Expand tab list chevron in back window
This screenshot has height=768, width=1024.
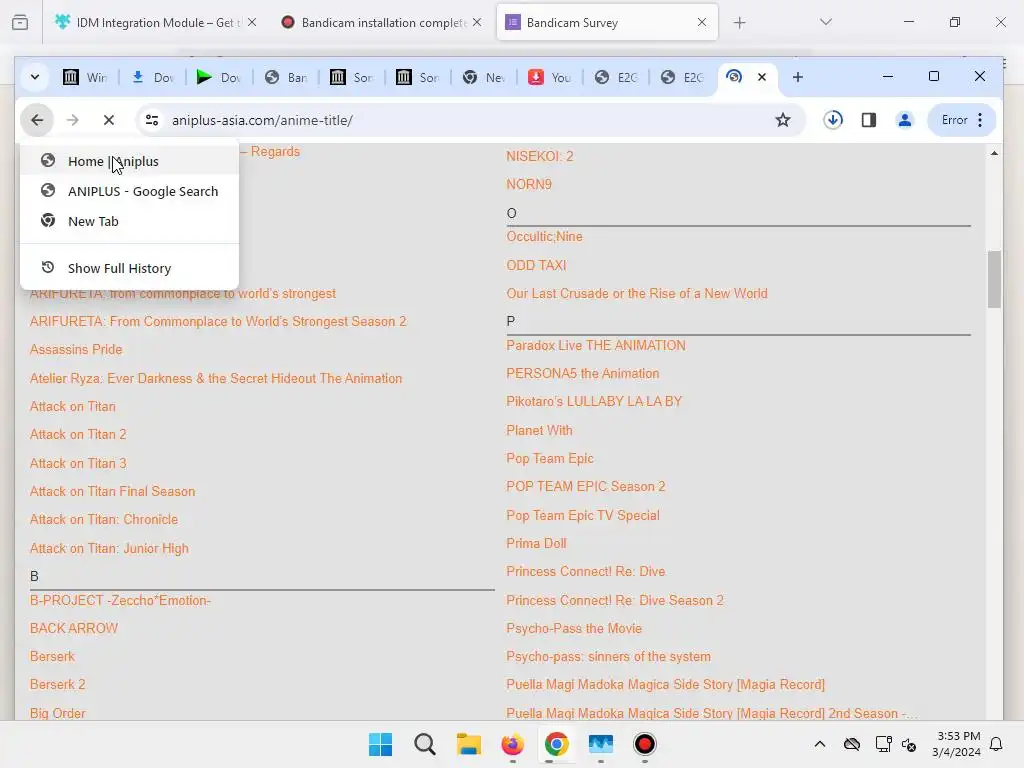pyautogui.click(x=825, y=22)
